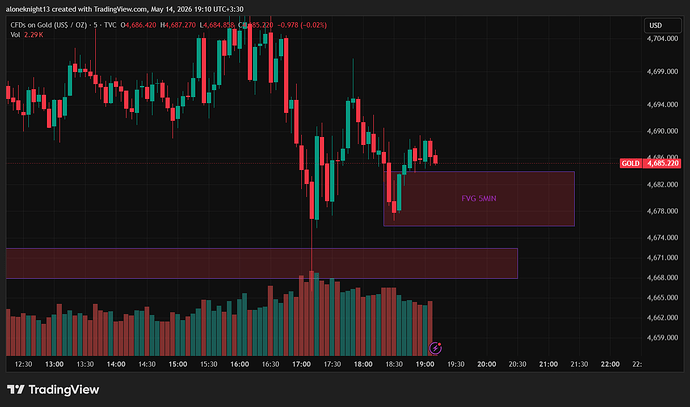Click the 15:00 time axis label
This screenshot has width=690, height=407.
coord(178,364)
